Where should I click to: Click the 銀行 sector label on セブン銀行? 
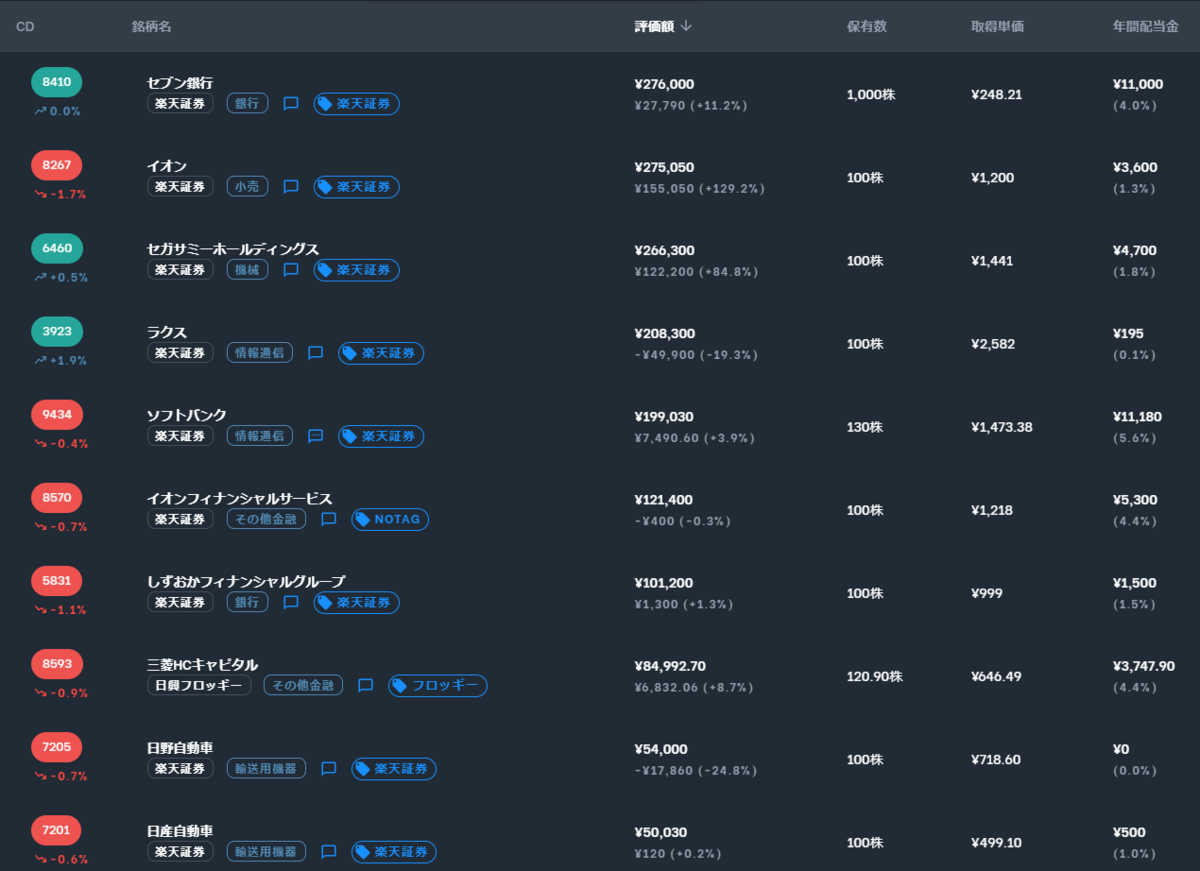pyautogui.click(x=247, y=103)
